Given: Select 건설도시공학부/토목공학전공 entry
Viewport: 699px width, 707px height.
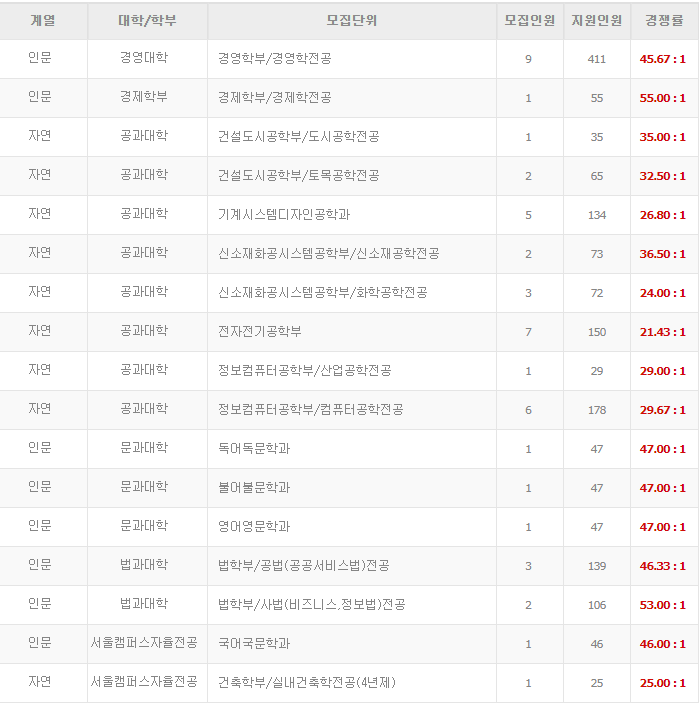Looking at the screenshot, I should (x=299, y=175).
